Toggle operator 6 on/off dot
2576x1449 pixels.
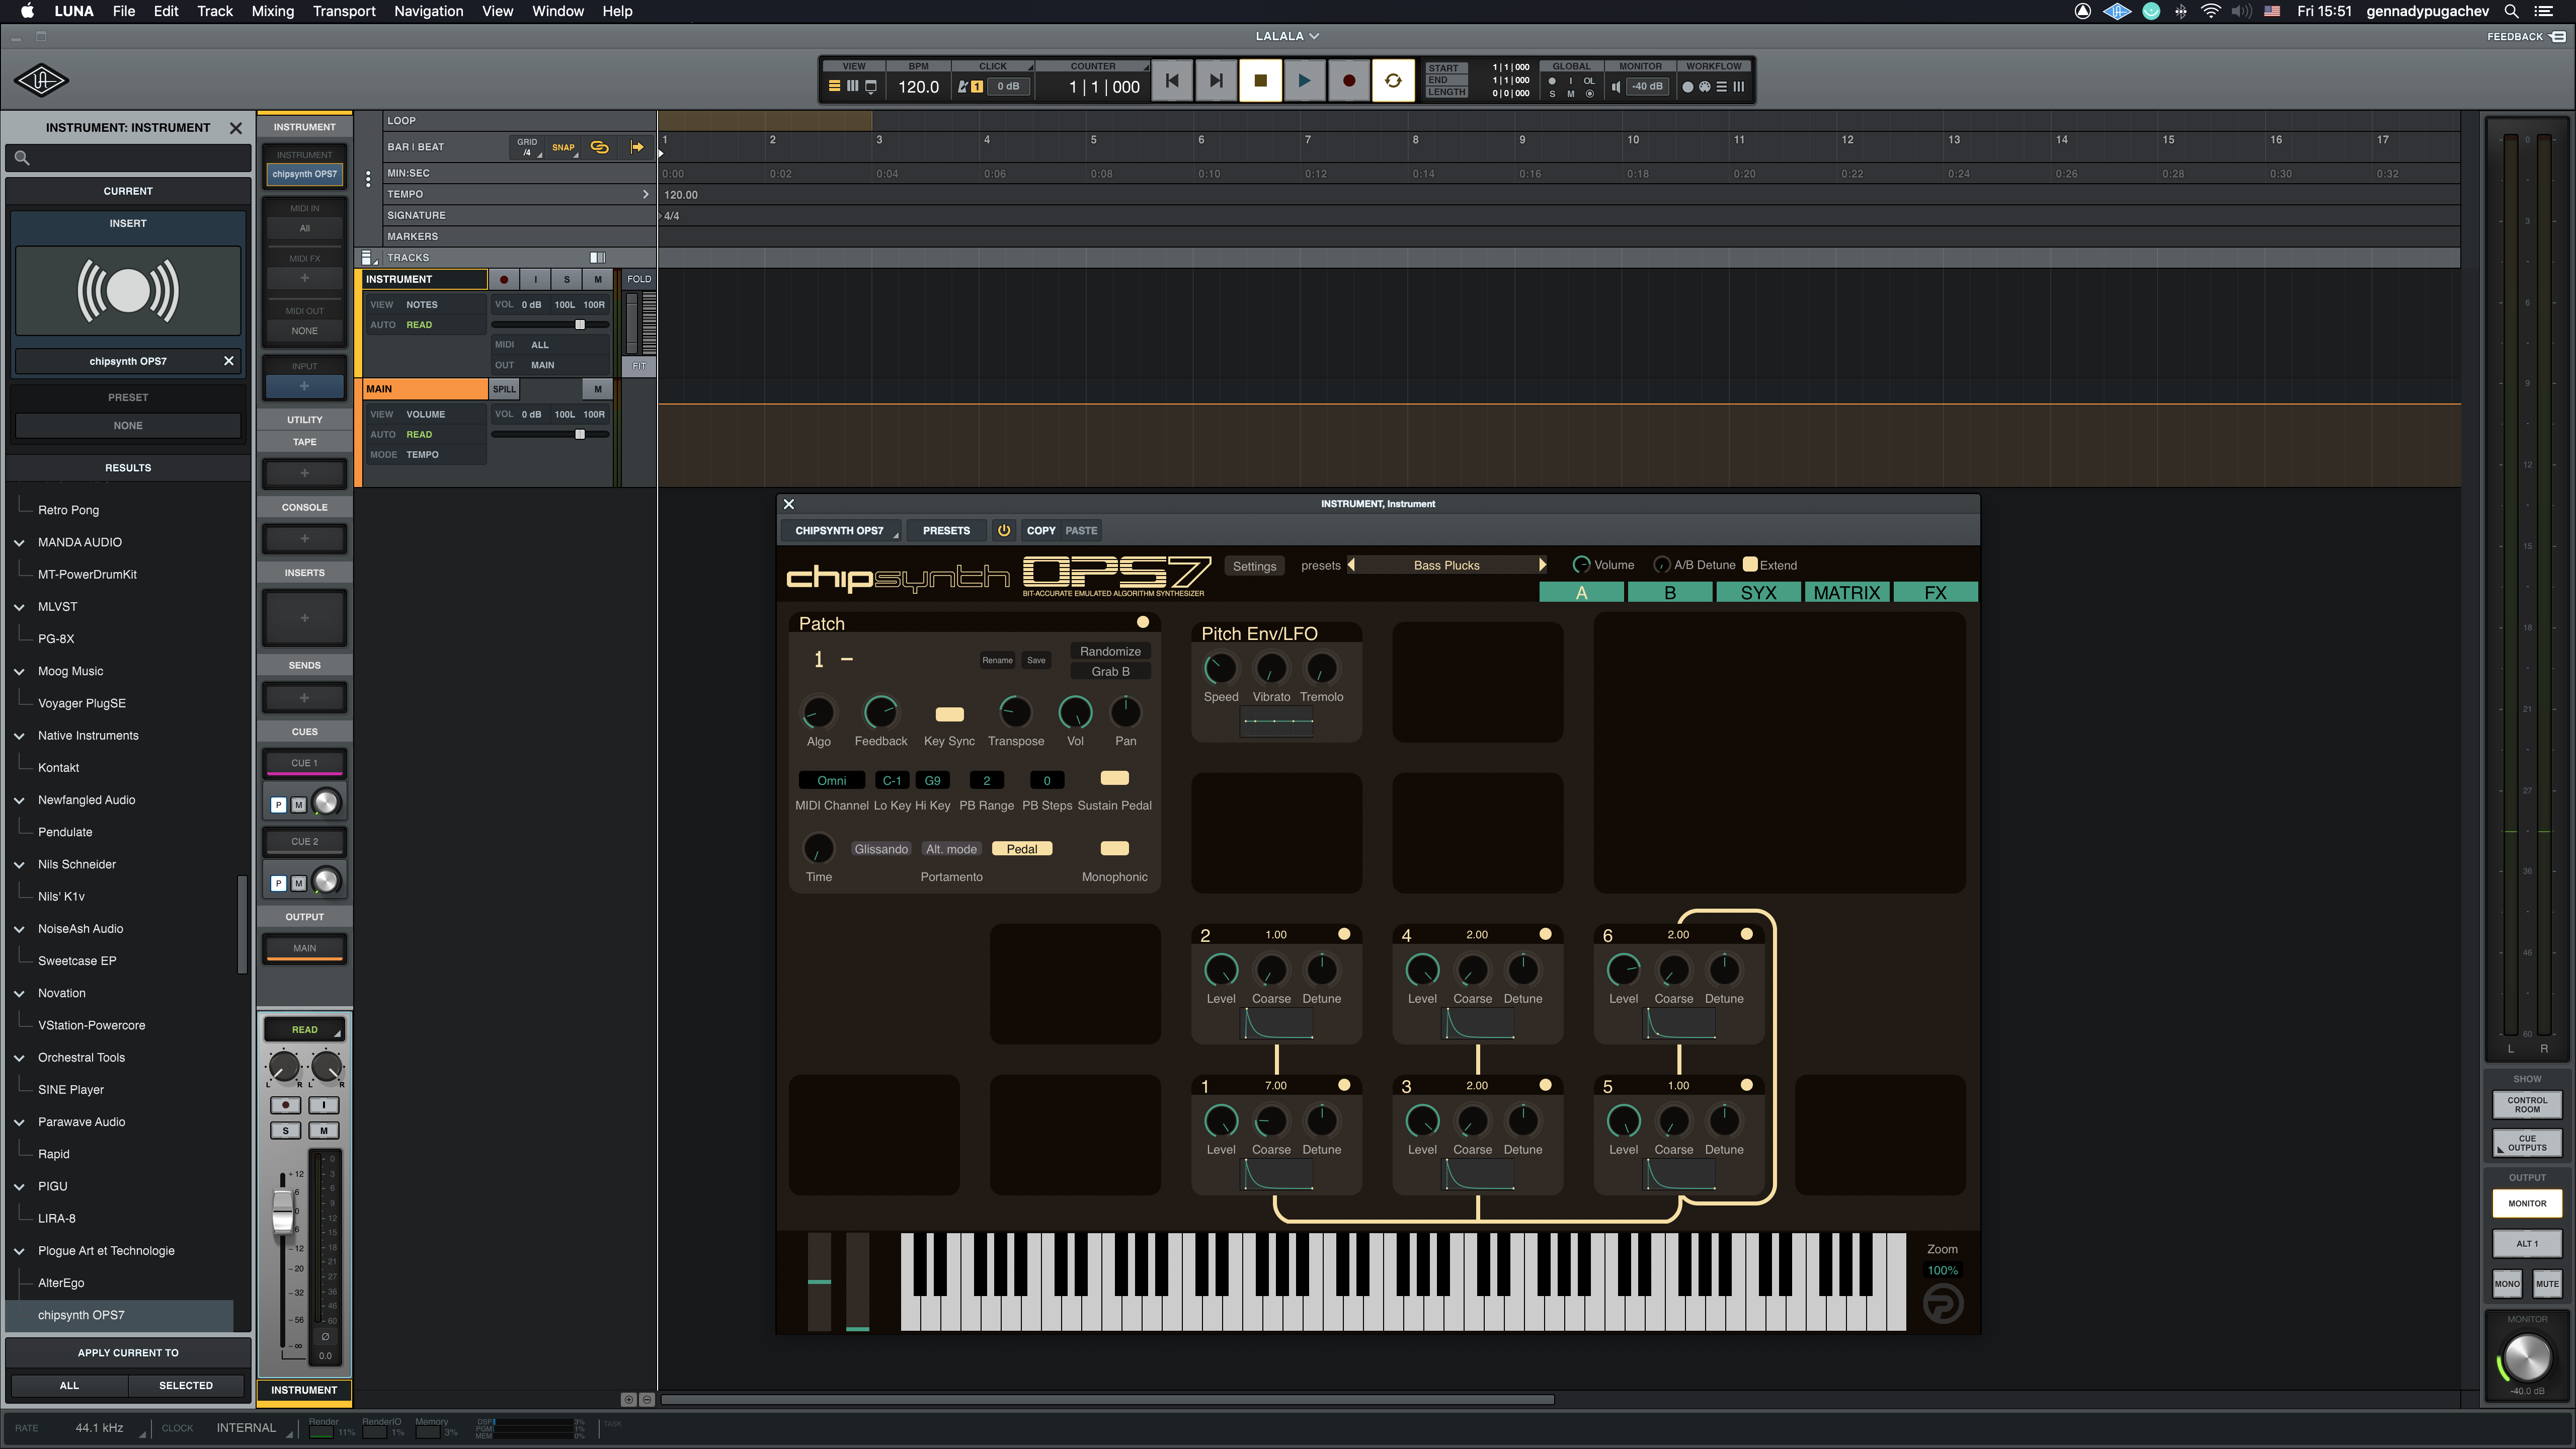tap(1746, 934)
